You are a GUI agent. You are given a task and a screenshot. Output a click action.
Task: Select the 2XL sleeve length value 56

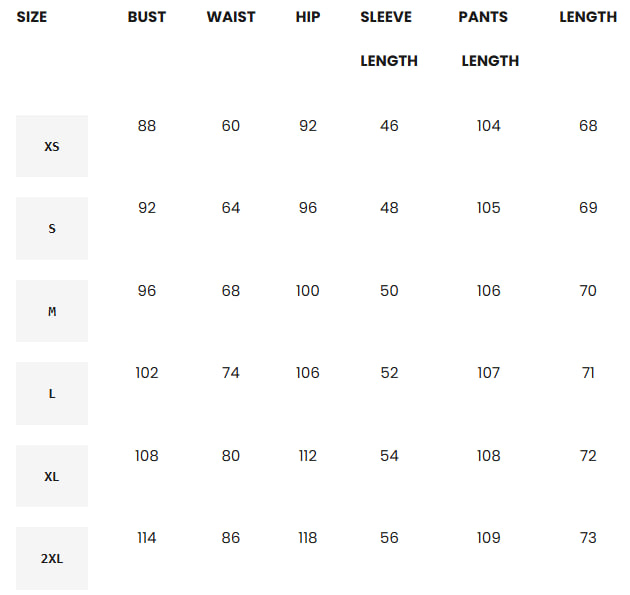pyautogui.click(x=389, y=538)
